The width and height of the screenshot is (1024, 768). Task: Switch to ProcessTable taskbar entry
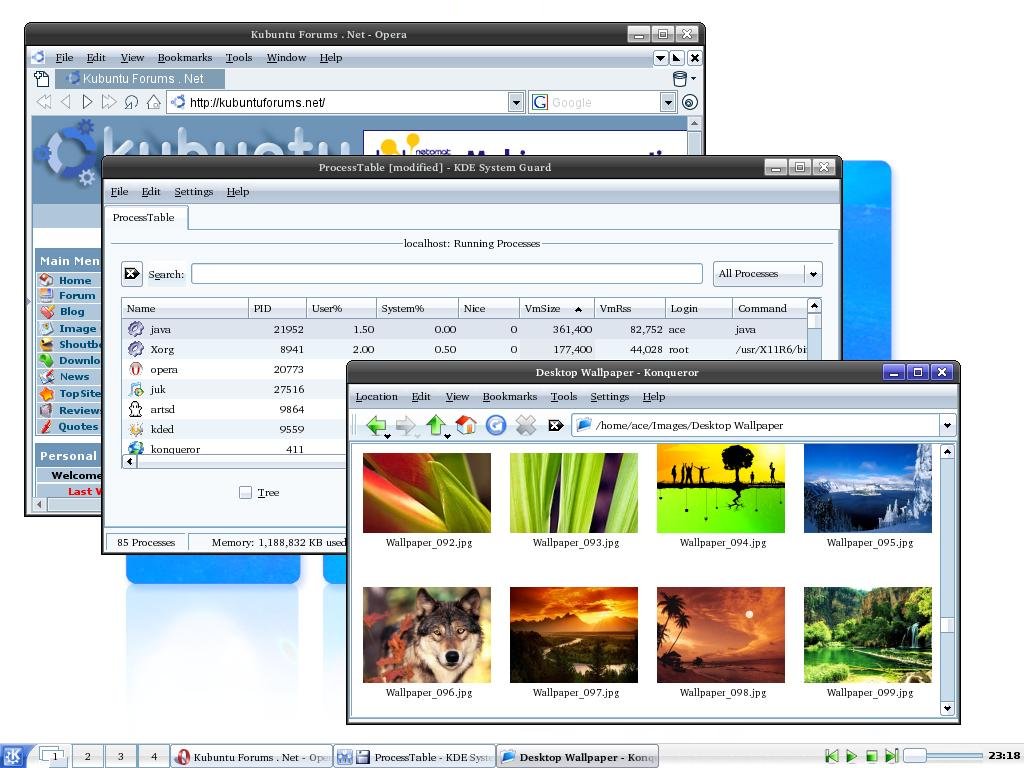[415, 757]
